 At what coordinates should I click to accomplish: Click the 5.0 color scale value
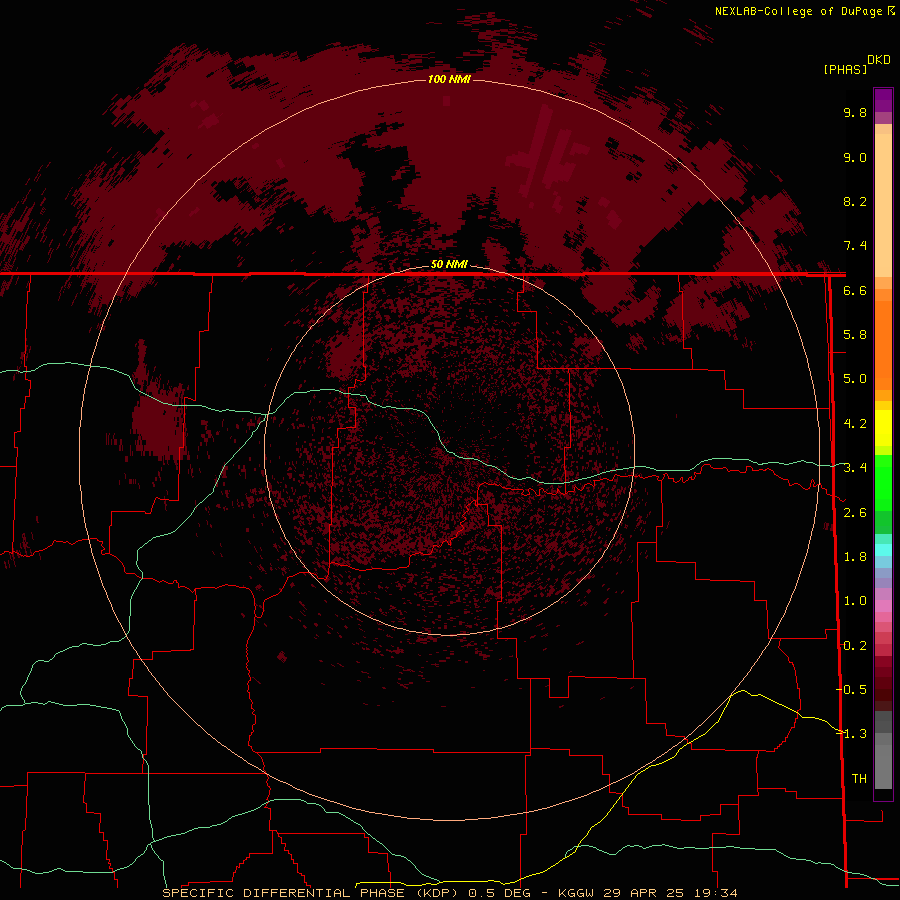[855, 379]
